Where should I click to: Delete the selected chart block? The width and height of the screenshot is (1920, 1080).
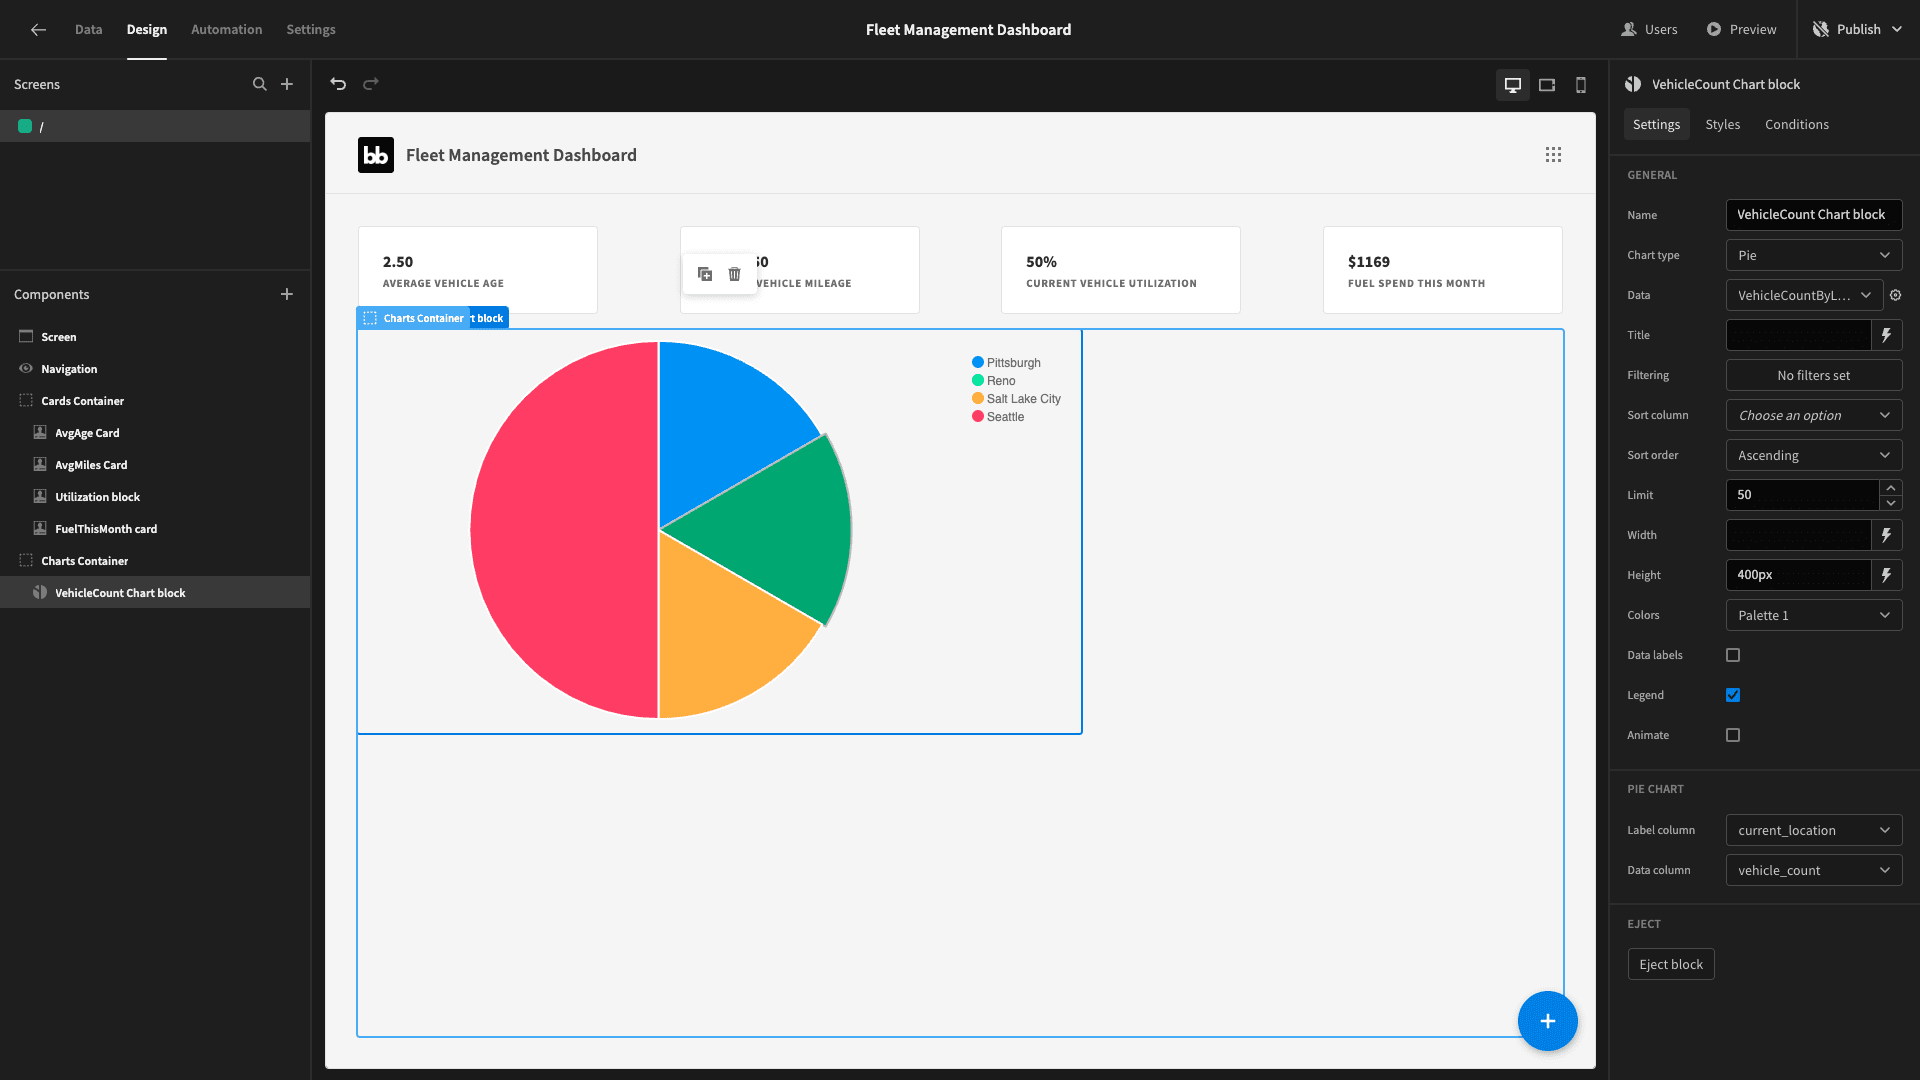coord(735,274)
